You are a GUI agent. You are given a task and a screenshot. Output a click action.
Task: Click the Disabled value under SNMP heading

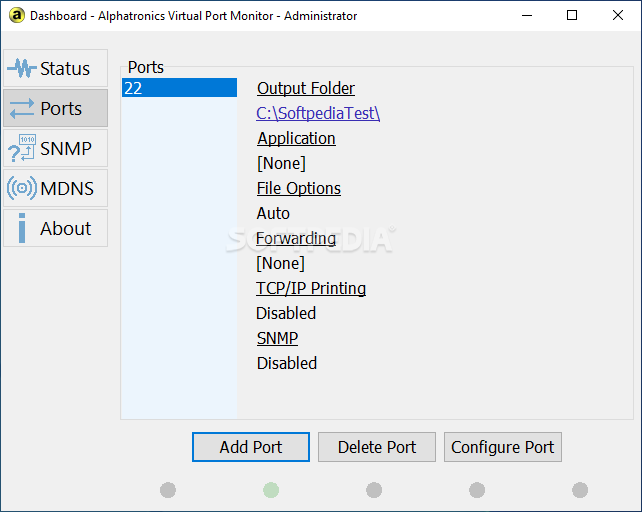tap(287, 363)
